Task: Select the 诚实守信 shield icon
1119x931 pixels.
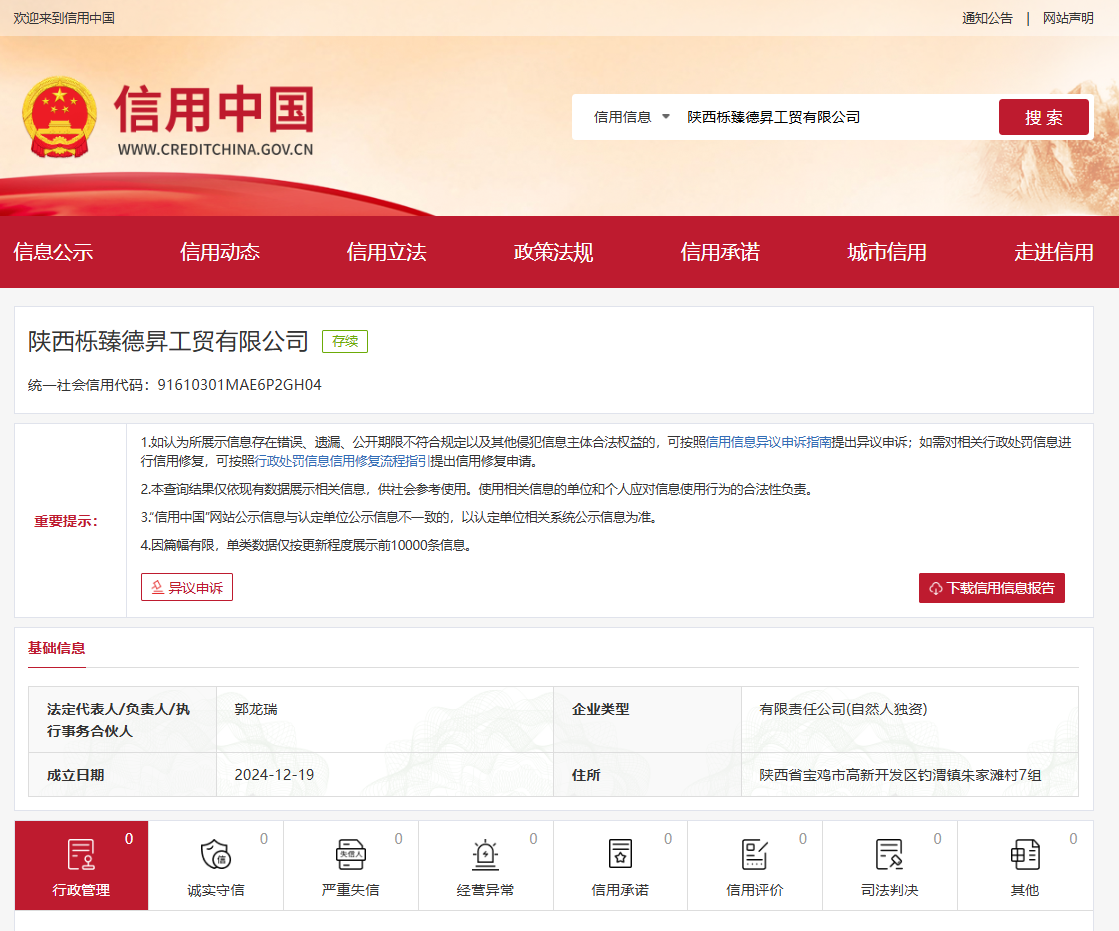Action: [x=215, y=855]
